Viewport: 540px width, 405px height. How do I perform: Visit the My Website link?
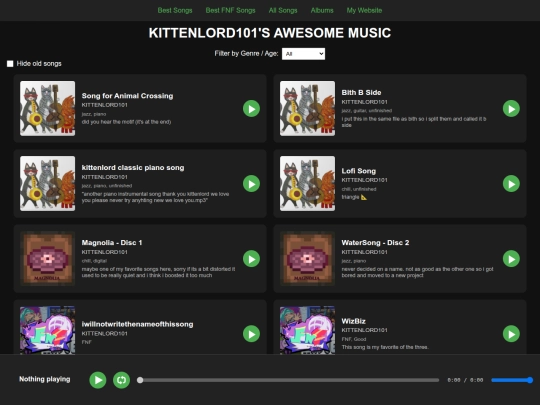(364, 10)
